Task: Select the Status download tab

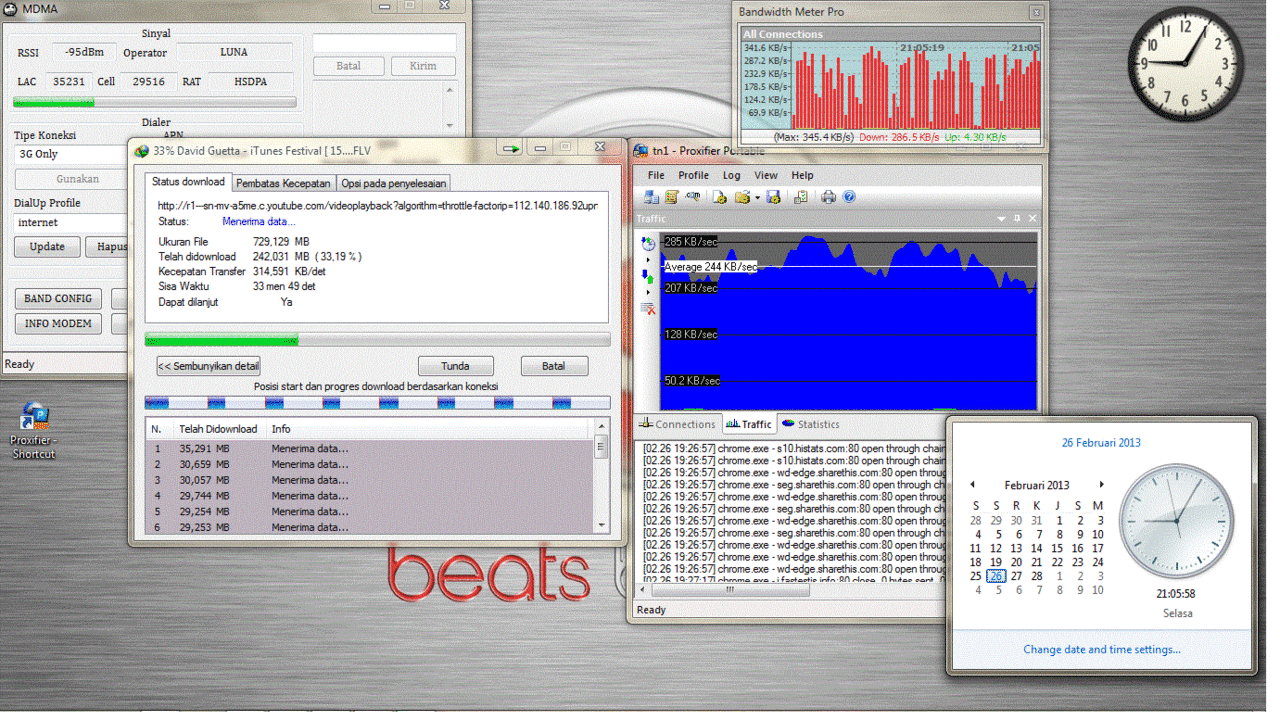Action: [188, 182]
